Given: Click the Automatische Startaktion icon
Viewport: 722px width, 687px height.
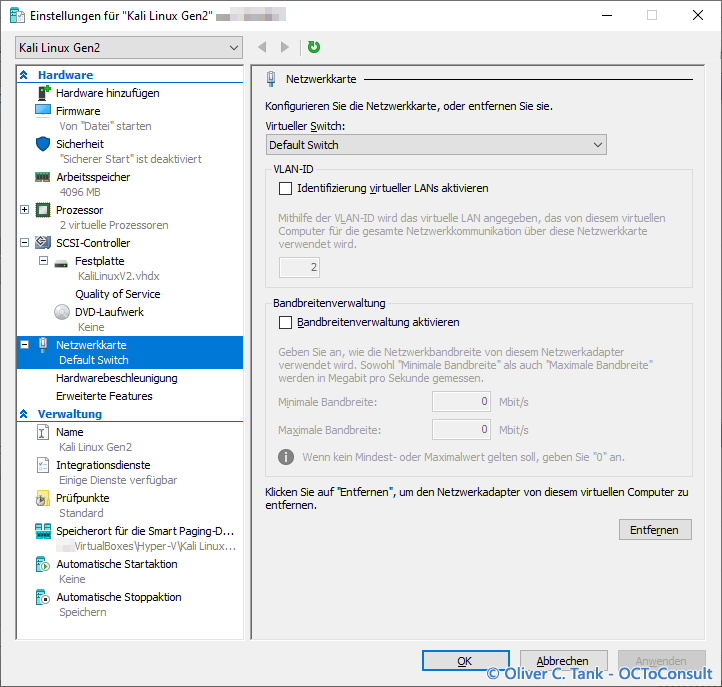Looking at the screenshot, I should [42, 564].
